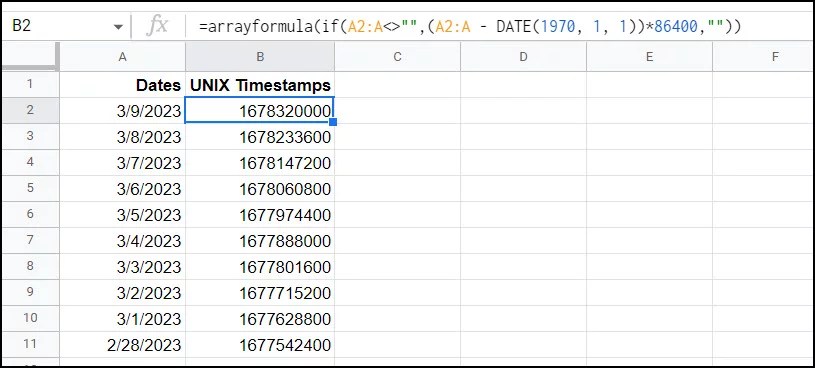
Task: Click the blue fill handle on cell B2
Action: pyautogui.click(x=333, y=122)
